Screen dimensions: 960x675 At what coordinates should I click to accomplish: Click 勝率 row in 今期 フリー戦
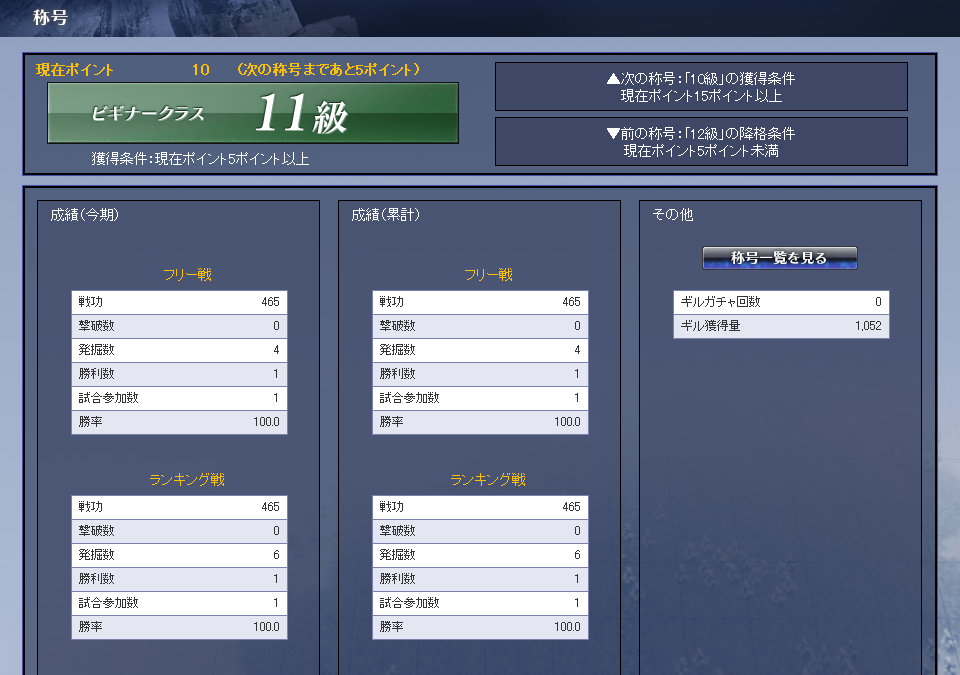(x=179, y=422)
